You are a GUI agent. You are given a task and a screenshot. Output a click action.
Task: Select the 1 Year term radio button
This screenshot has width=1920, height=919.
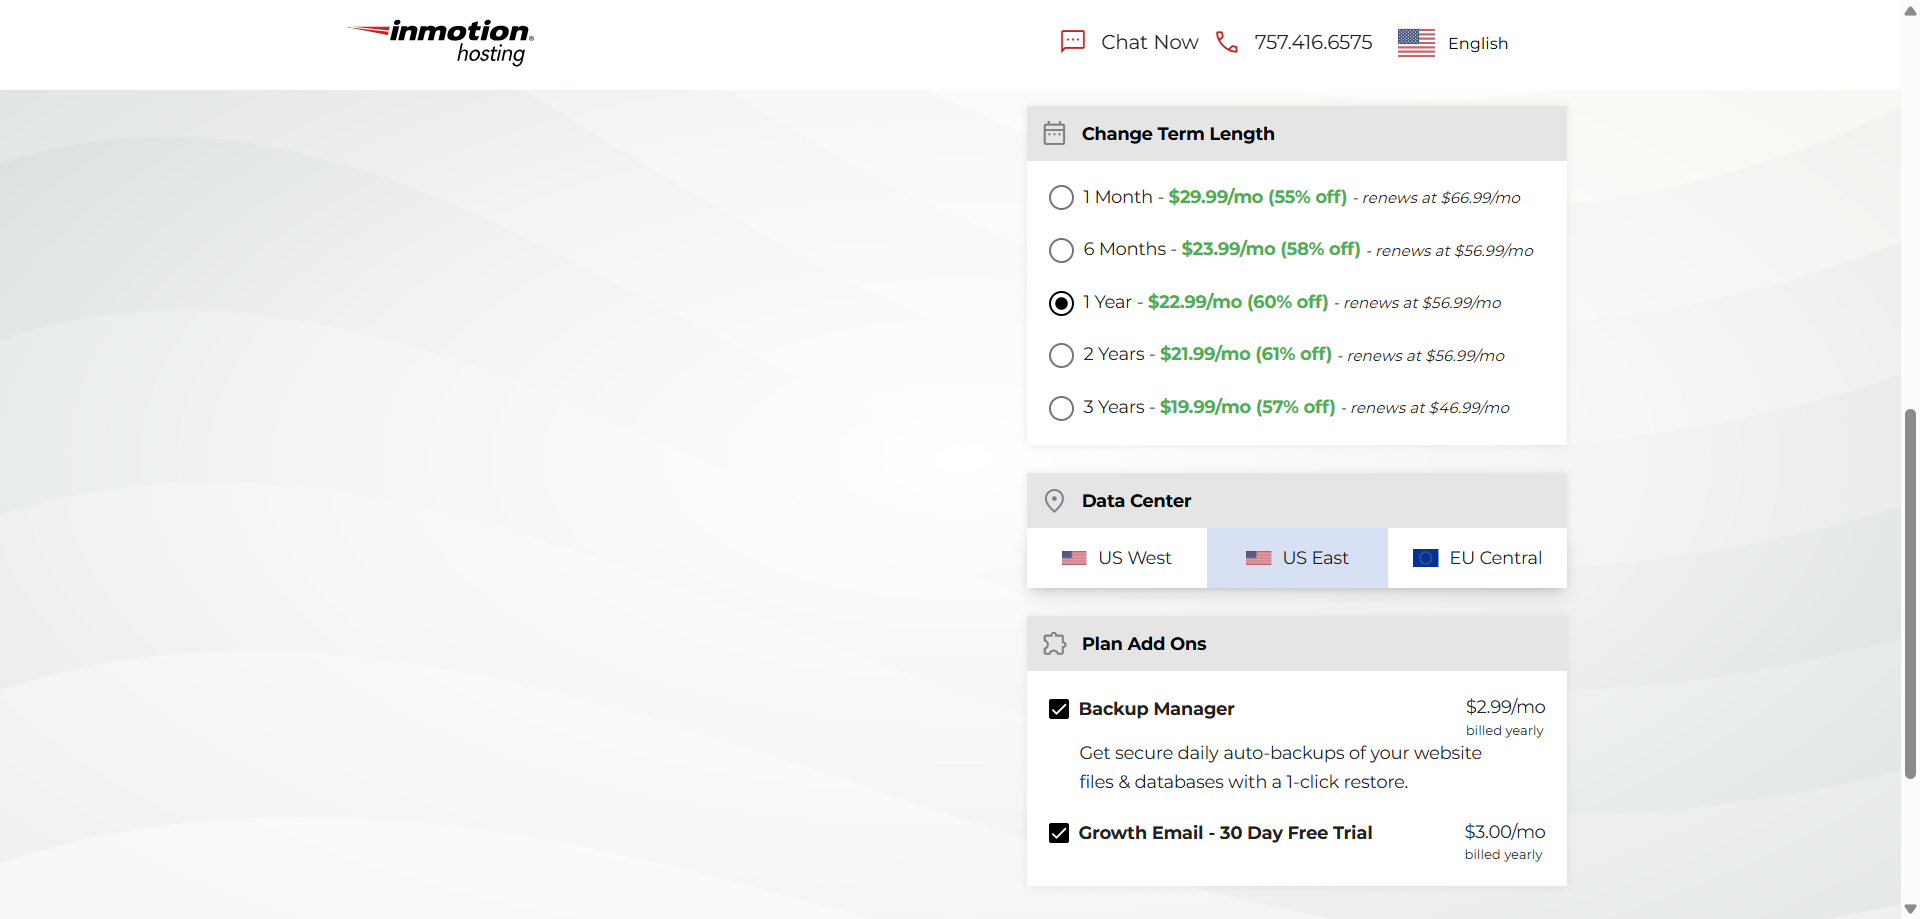(1061, 303)
